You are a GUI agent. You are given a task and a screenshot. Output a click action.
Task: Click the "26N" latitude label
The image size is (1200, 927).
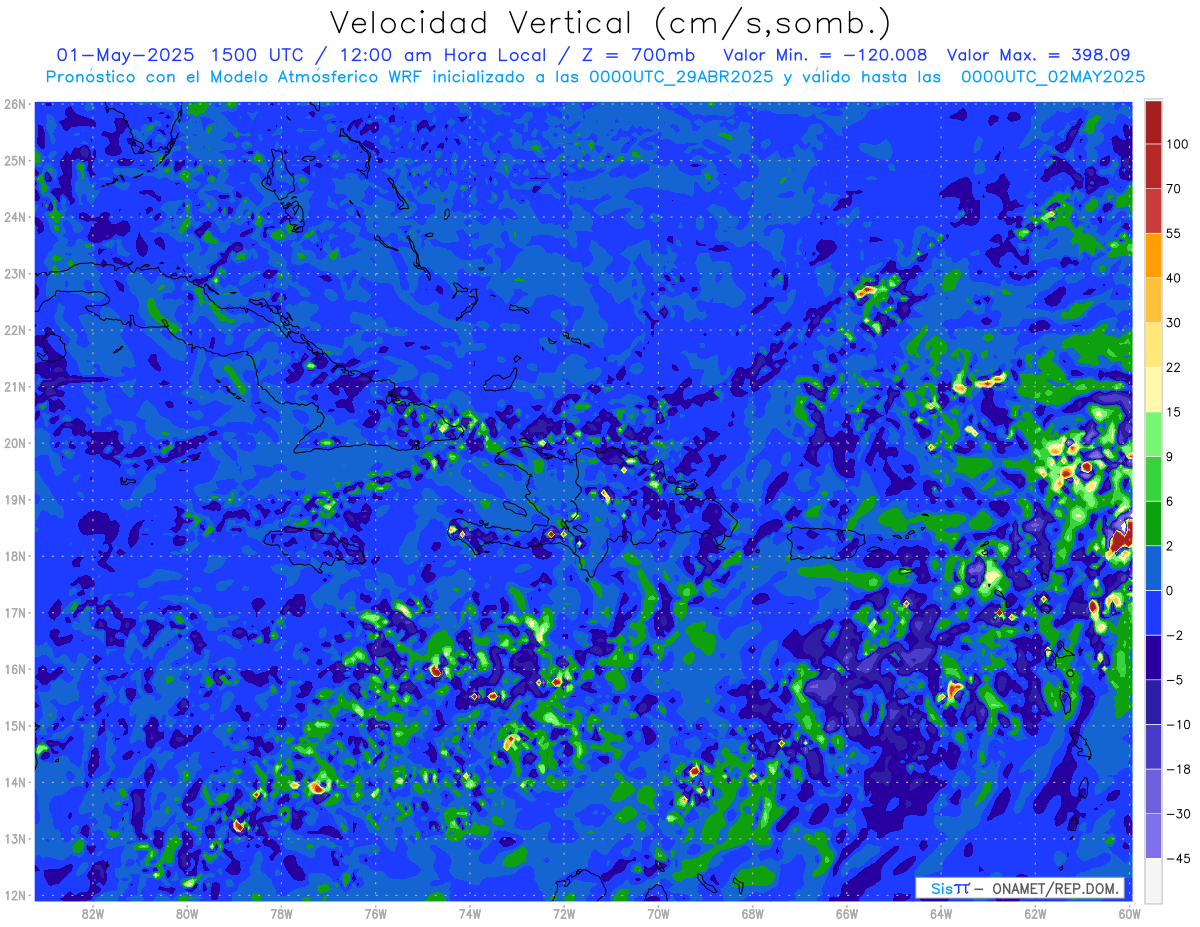[14, 104]
